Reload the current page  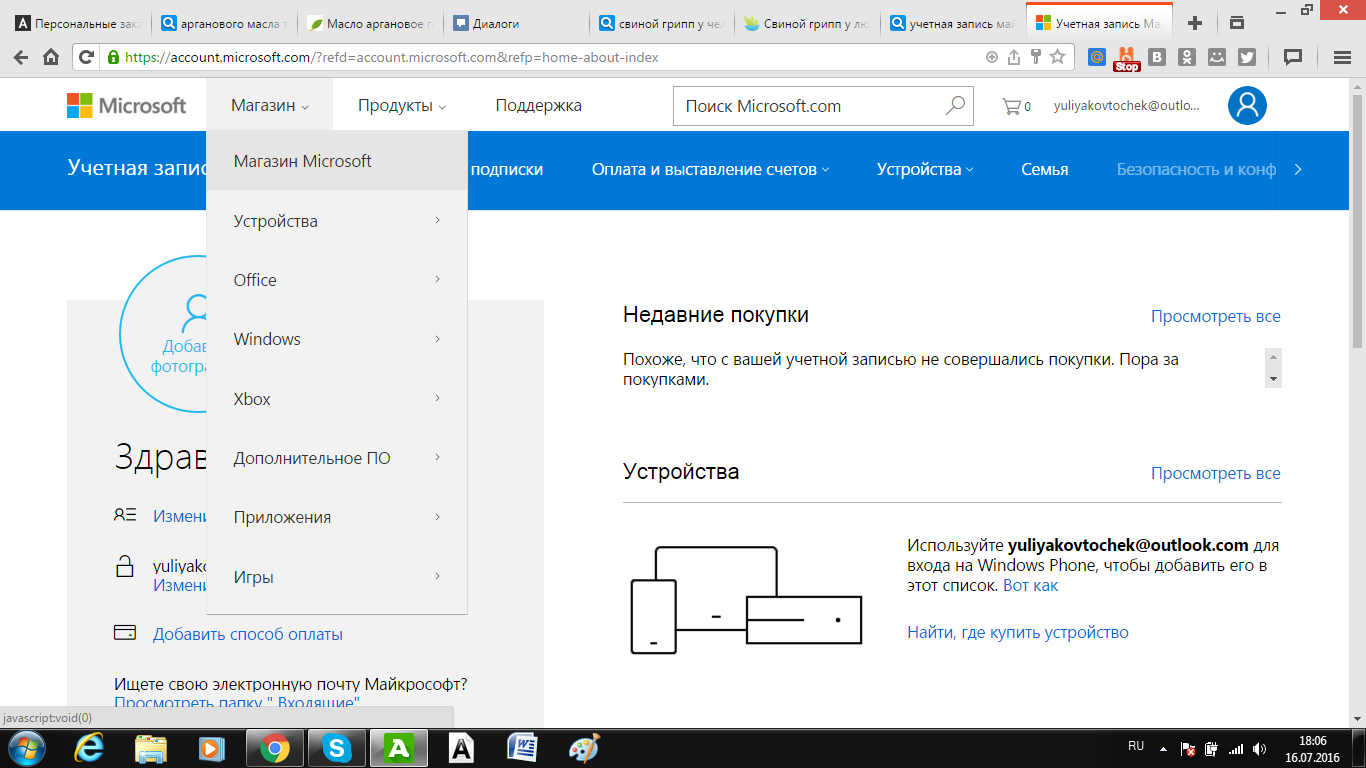pos(87,57)
